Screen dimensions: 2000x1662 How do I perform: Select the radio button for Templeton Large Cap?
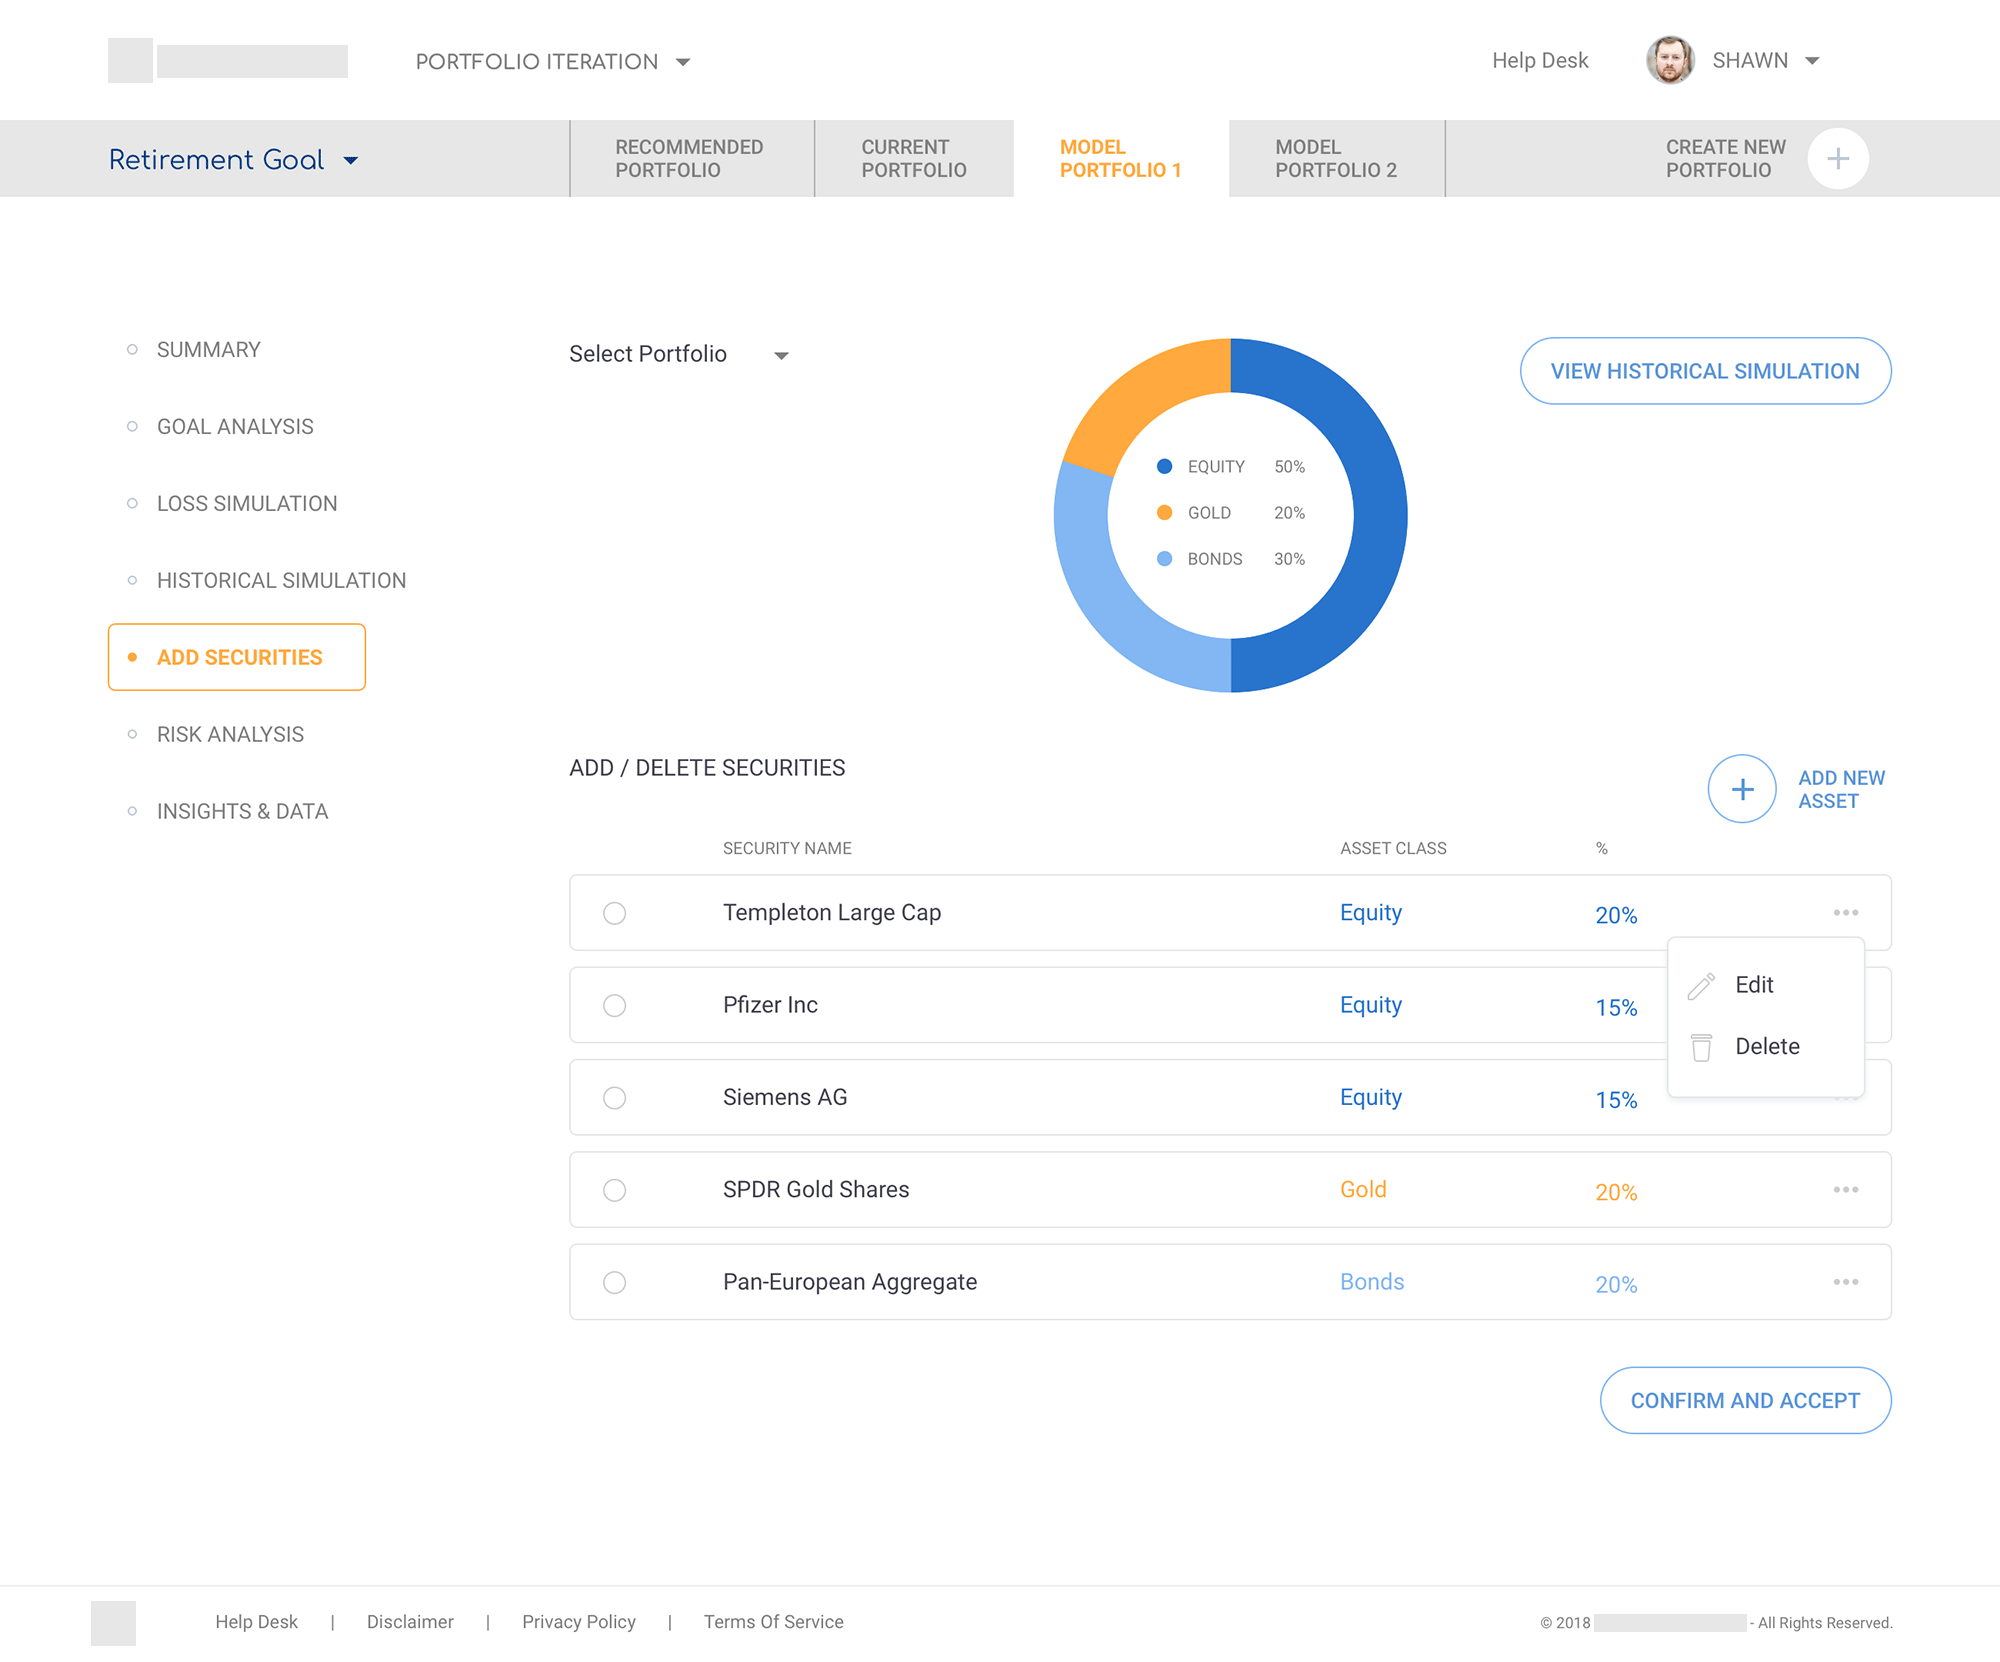614,913
